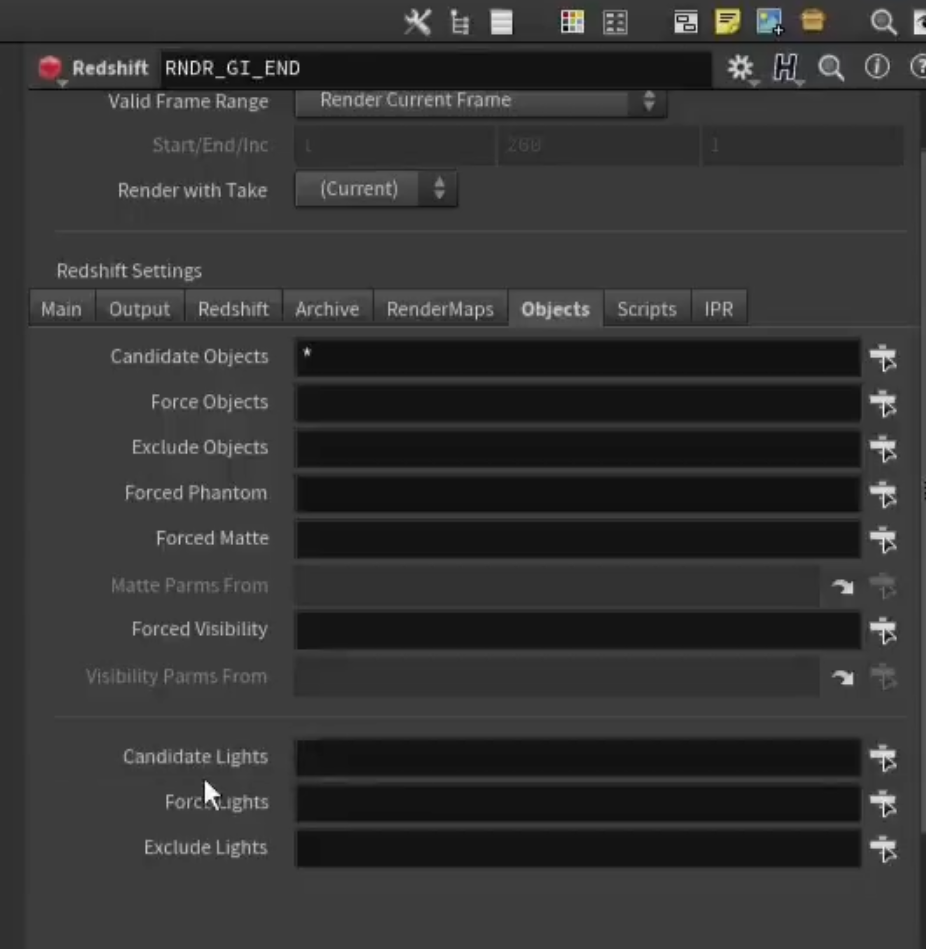
Task: Click the background image icon in the toolbar
Action: pyautogui.click(x=769, y=22)
